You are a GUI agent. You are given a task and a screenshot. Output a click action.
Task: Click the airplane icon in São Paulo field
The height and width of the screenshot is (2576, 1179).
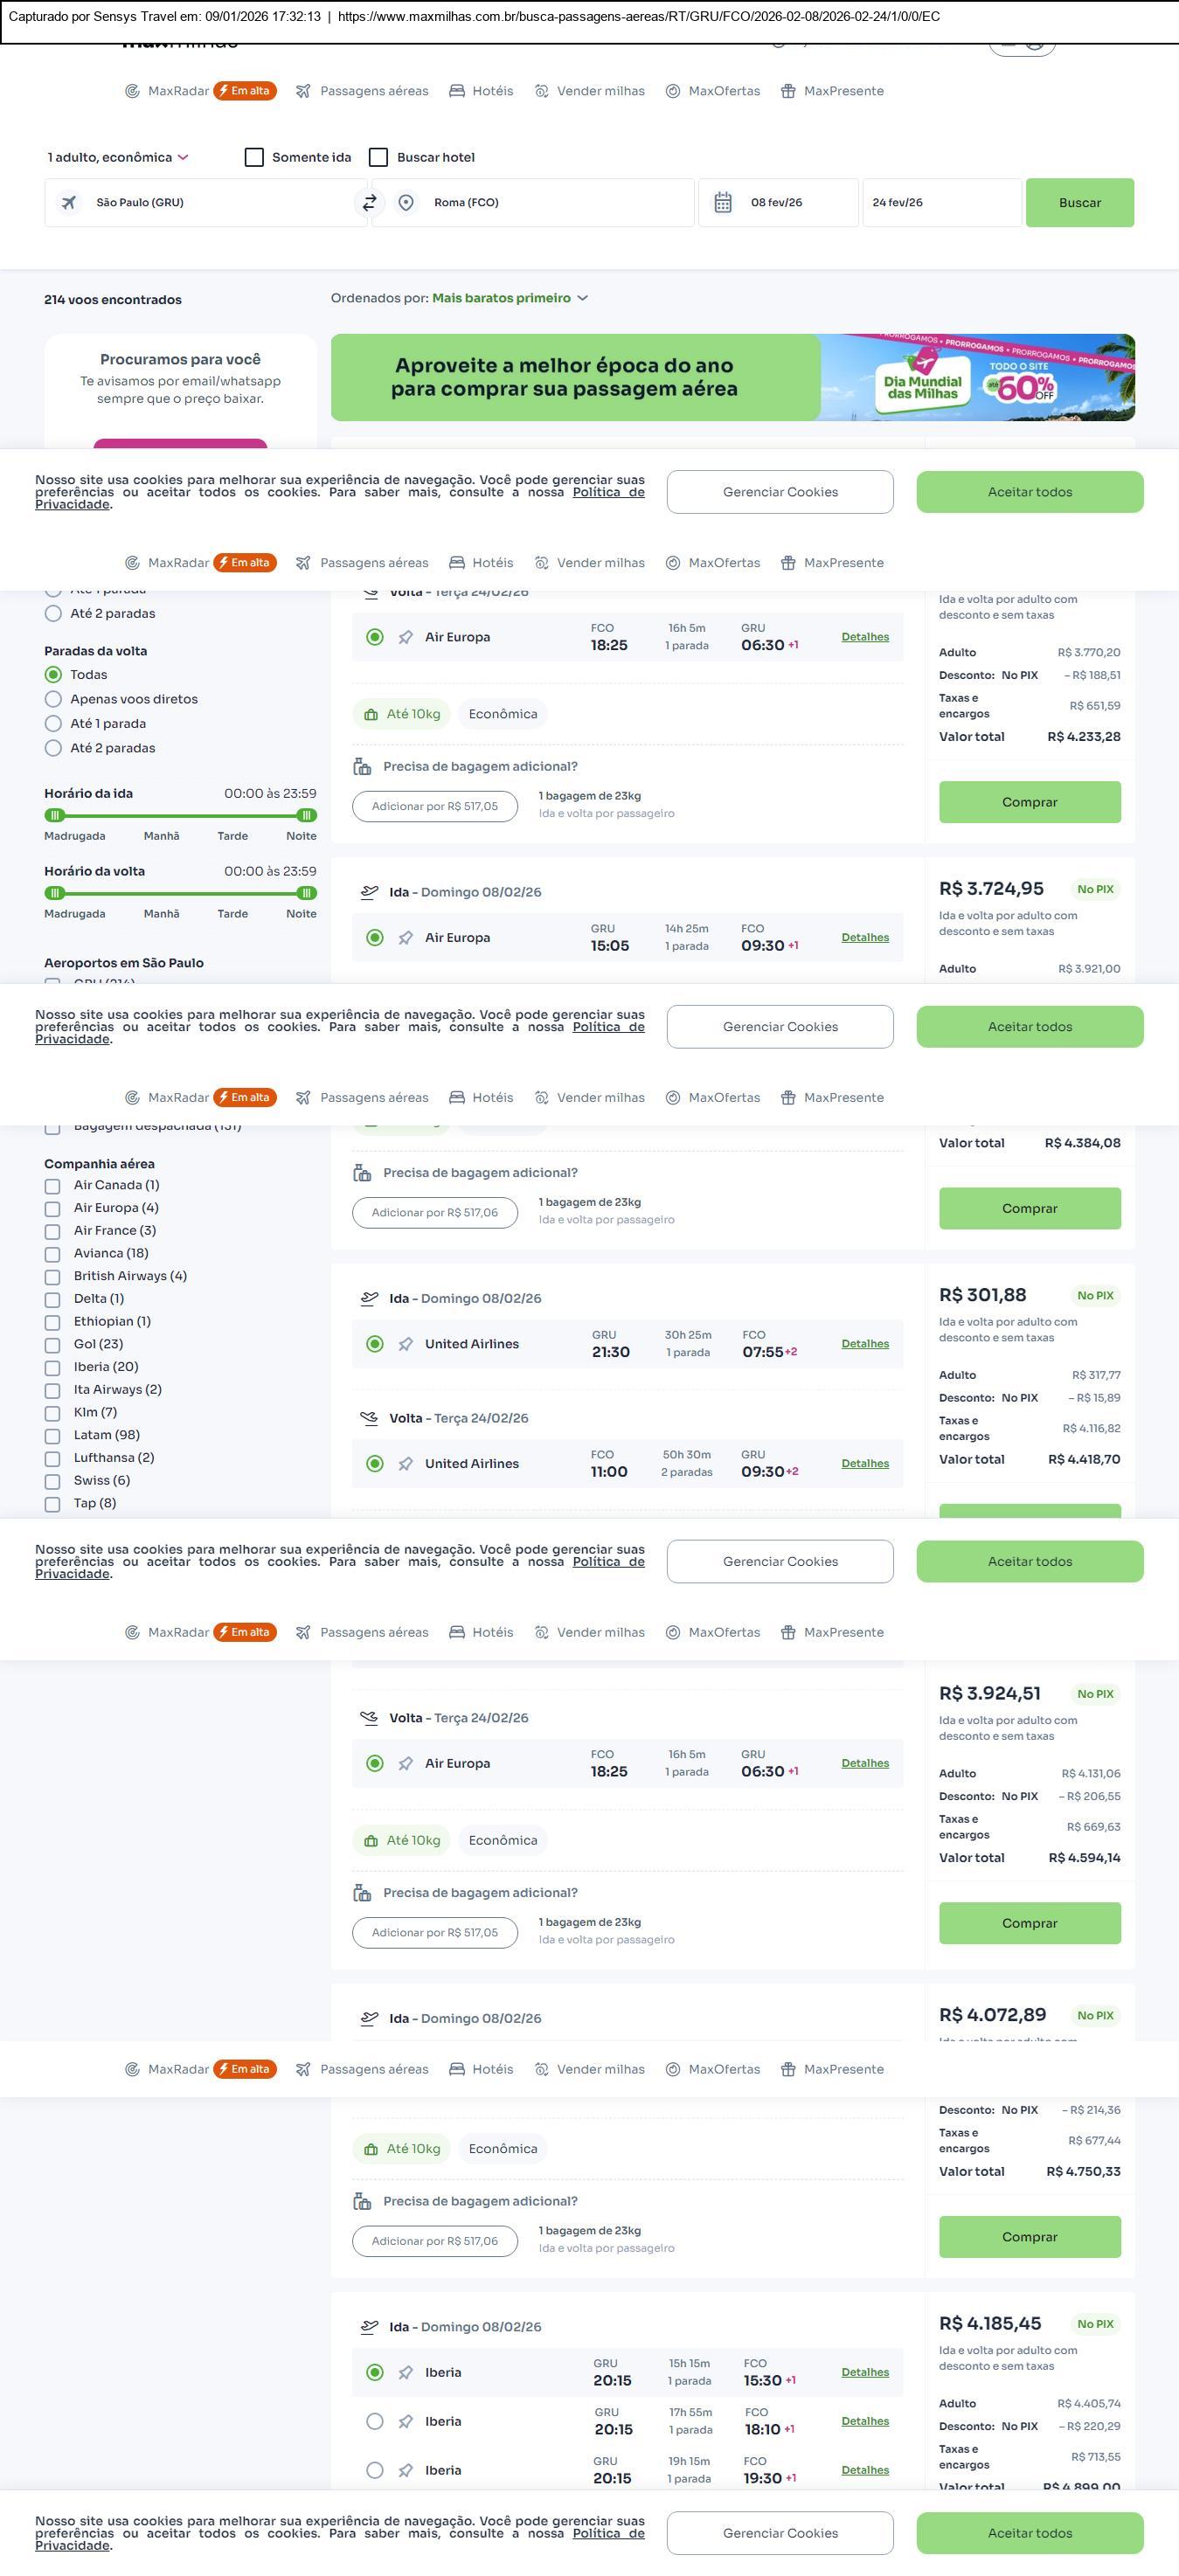tap(69, 203)
